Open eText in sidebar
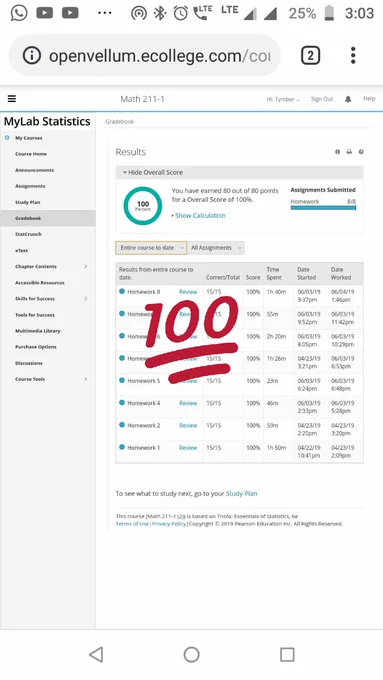383x680 pixels. tap(21, 250)
